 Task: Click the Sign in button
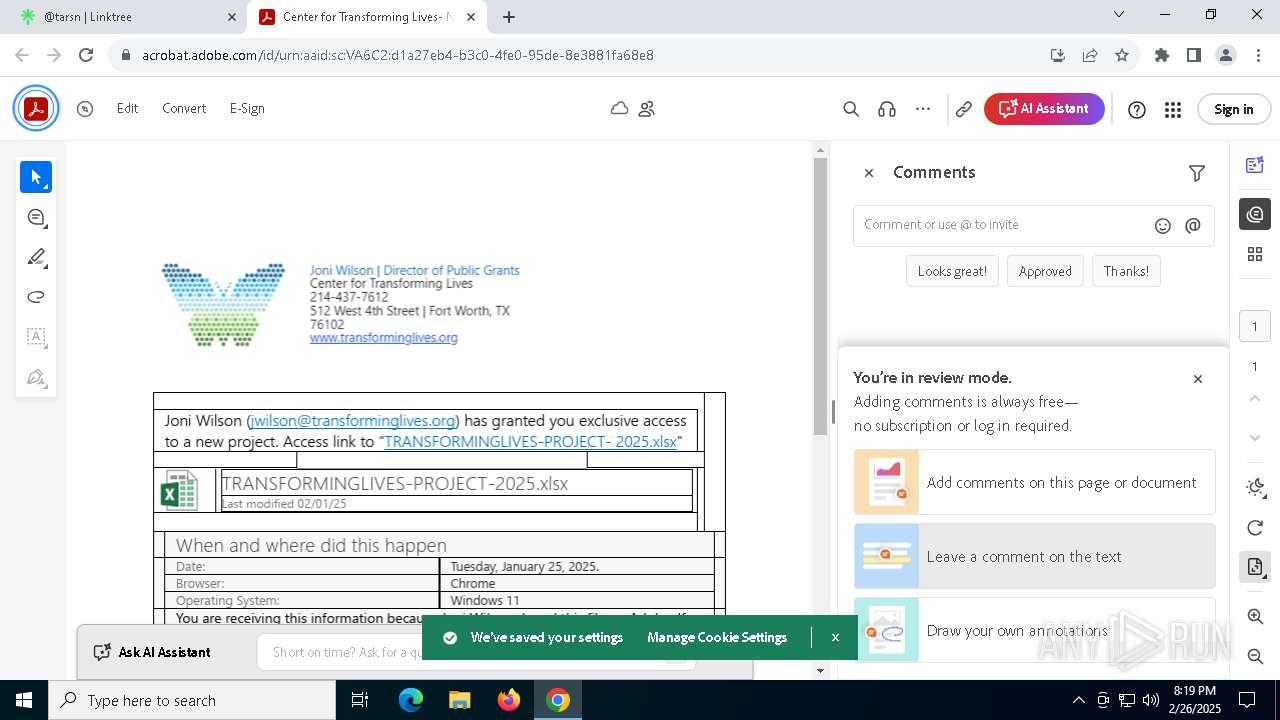tap(1233, 109)
